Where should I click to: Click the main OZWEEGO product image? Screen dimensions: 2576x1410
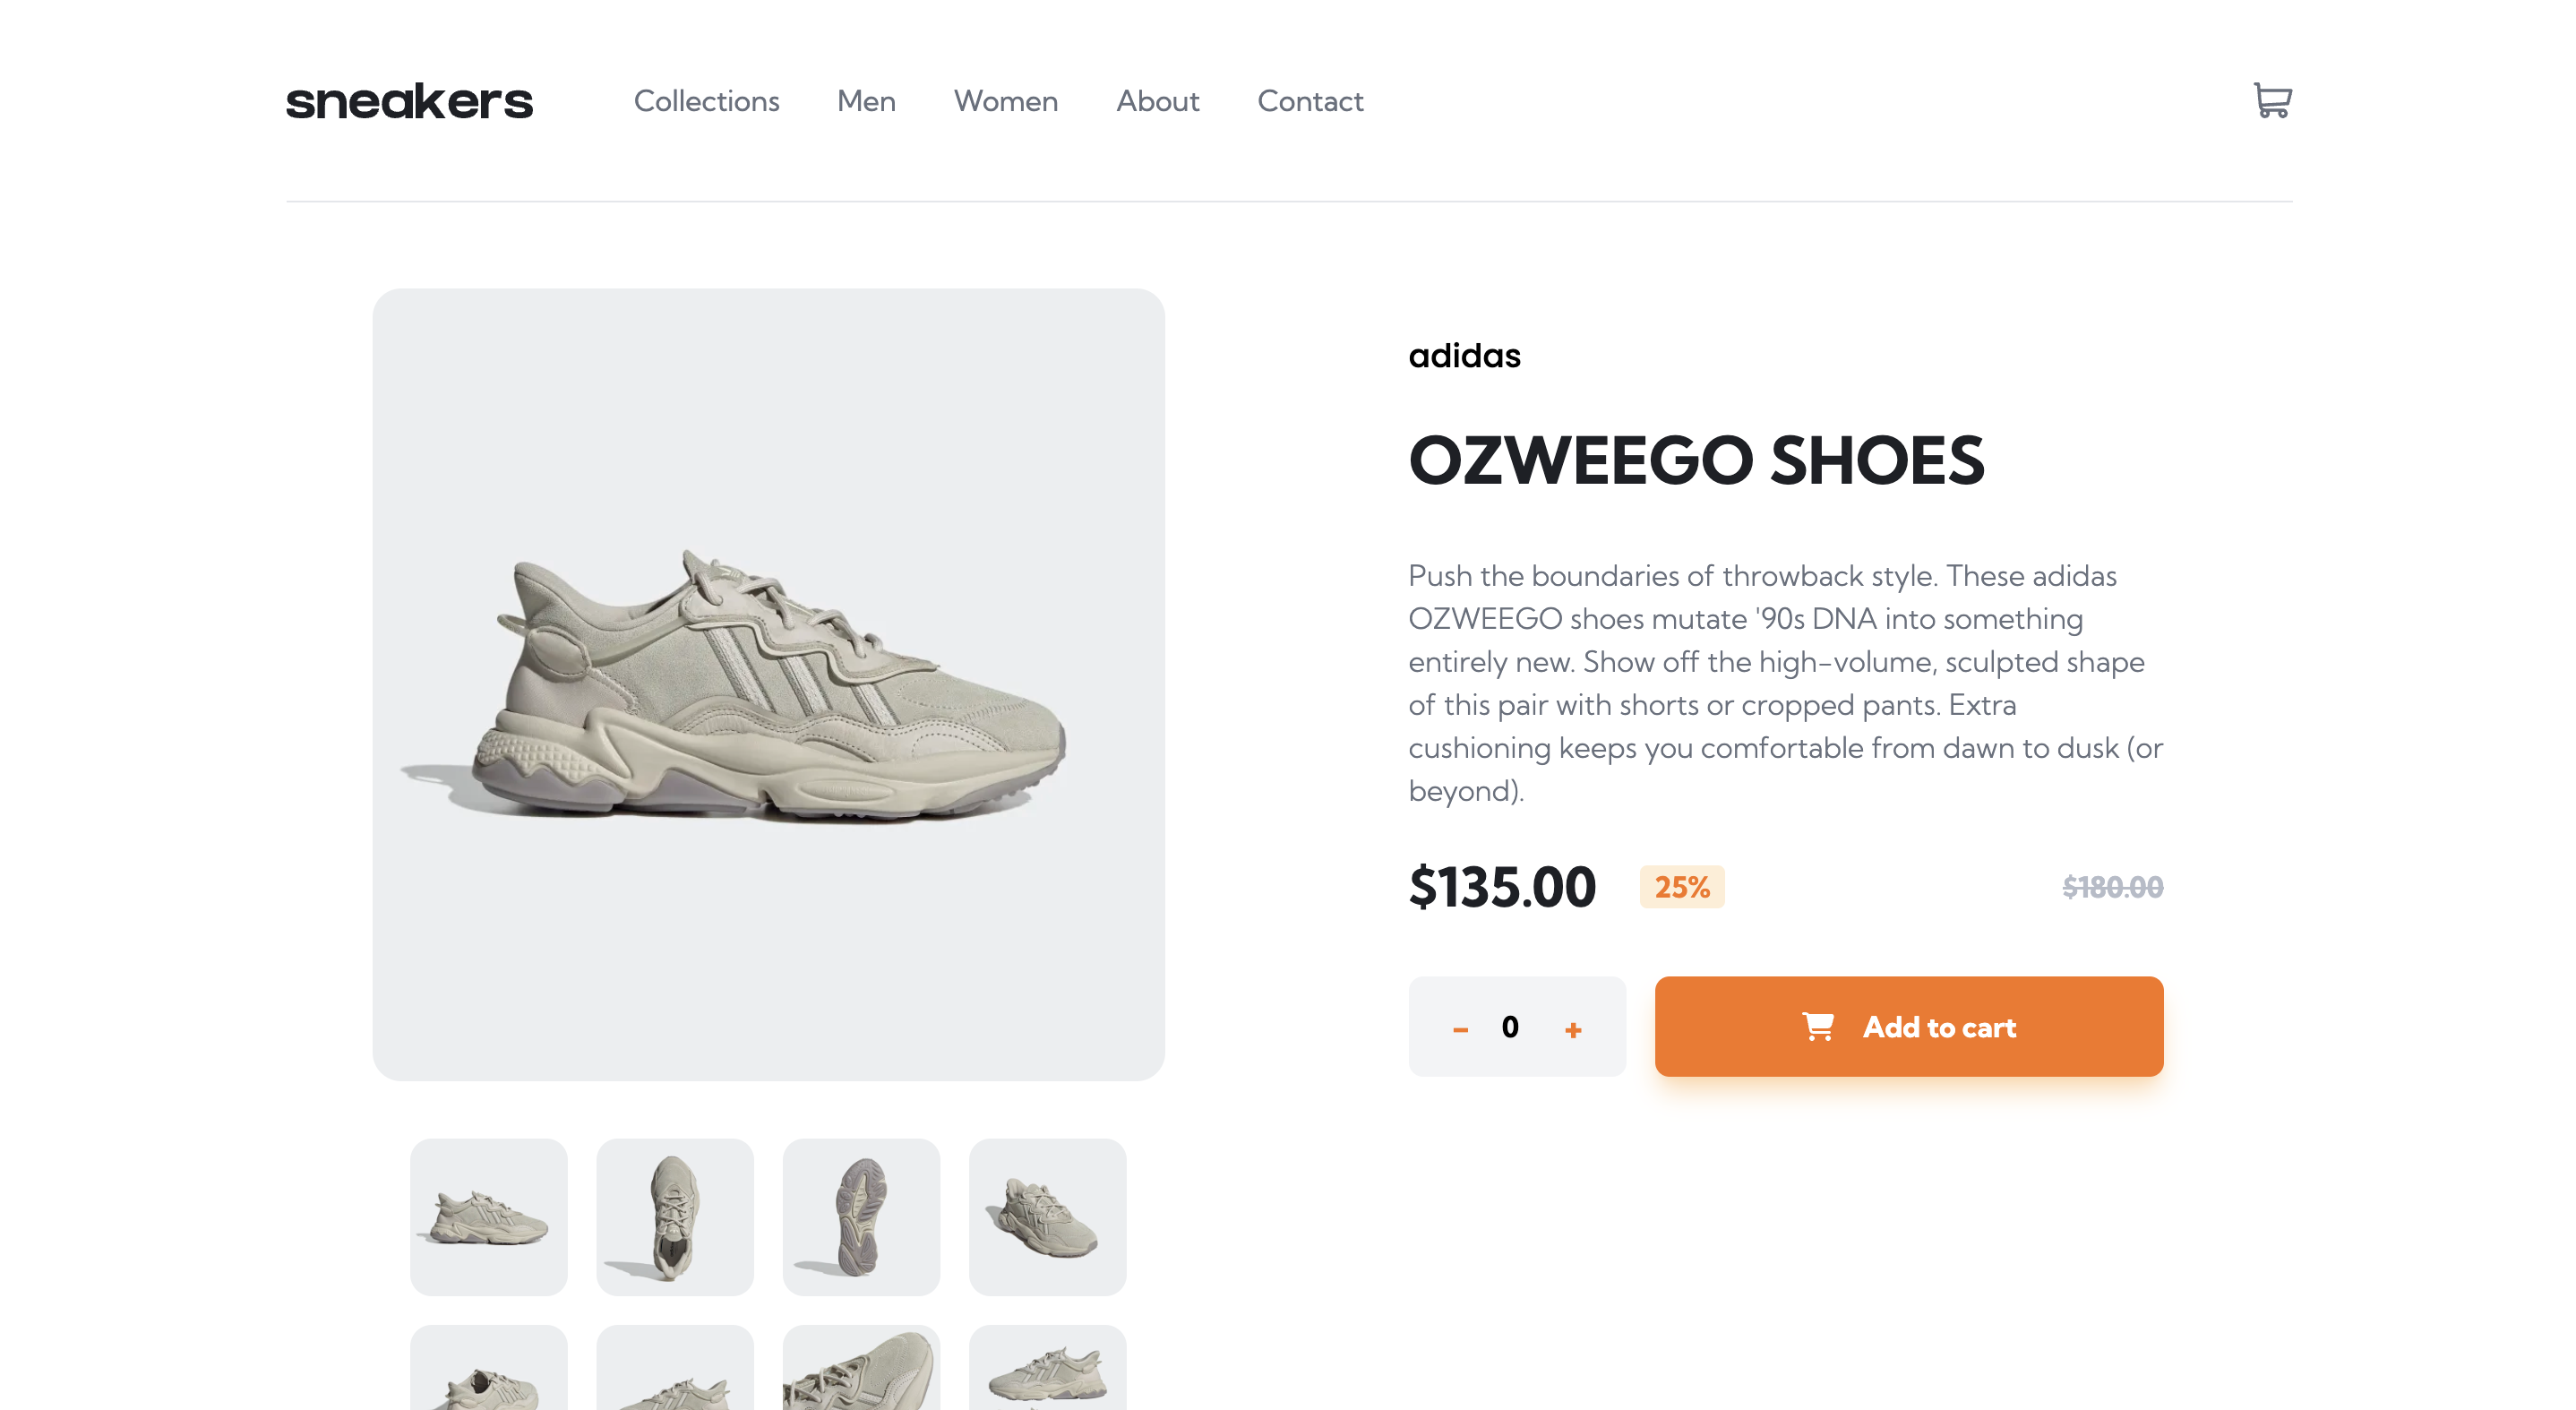(x=768, y=685)
